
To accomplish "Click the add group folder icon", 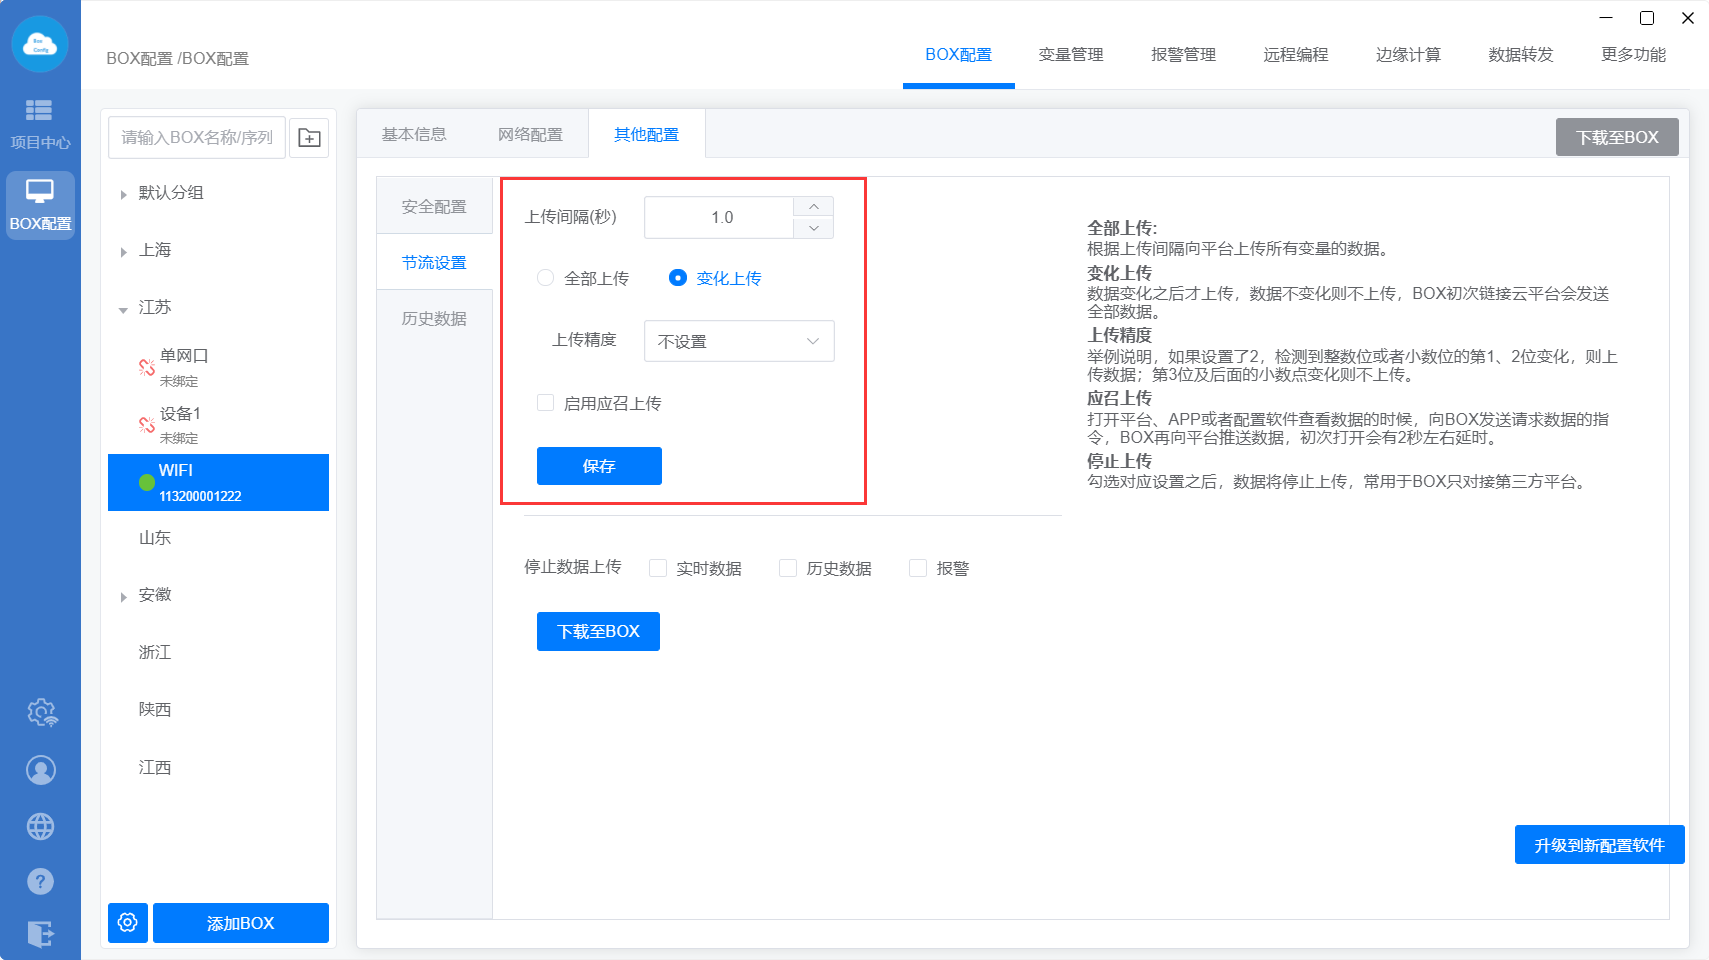I will (x=309, y=138).
